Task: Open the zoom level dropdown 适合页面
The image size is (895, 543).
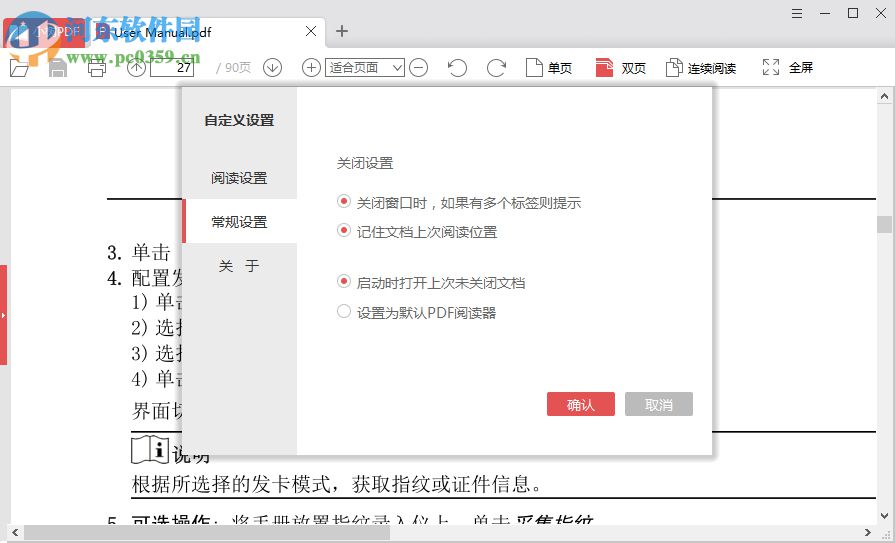Action: (x=365, y=67)
